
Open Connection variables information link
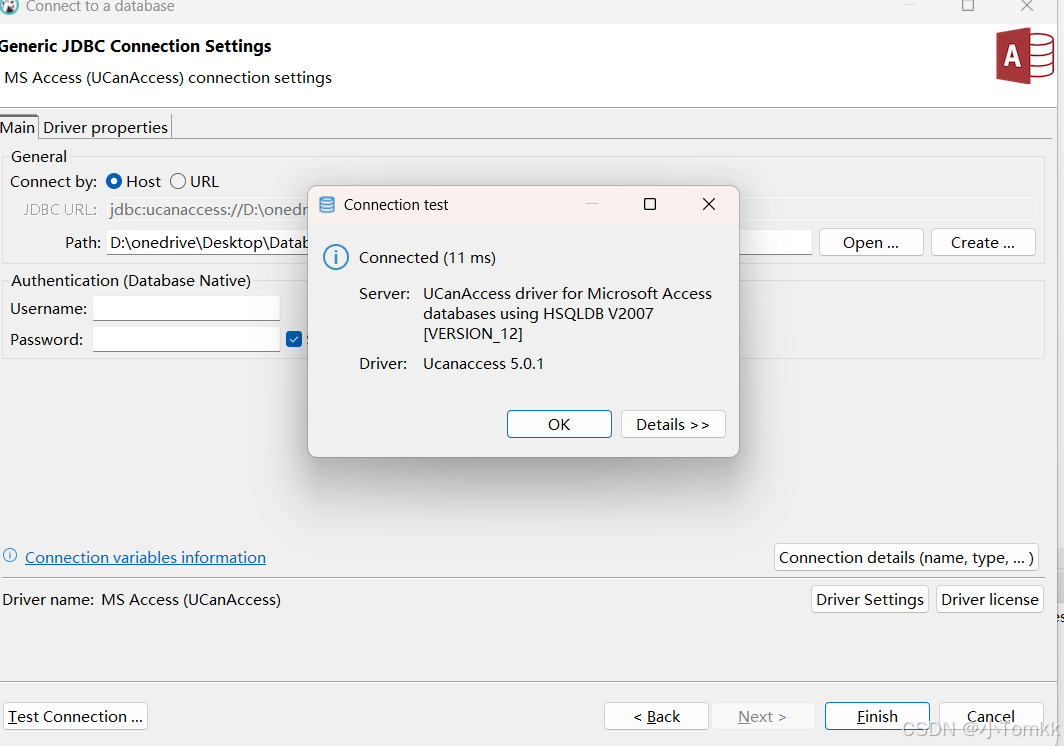coord(145,557)
